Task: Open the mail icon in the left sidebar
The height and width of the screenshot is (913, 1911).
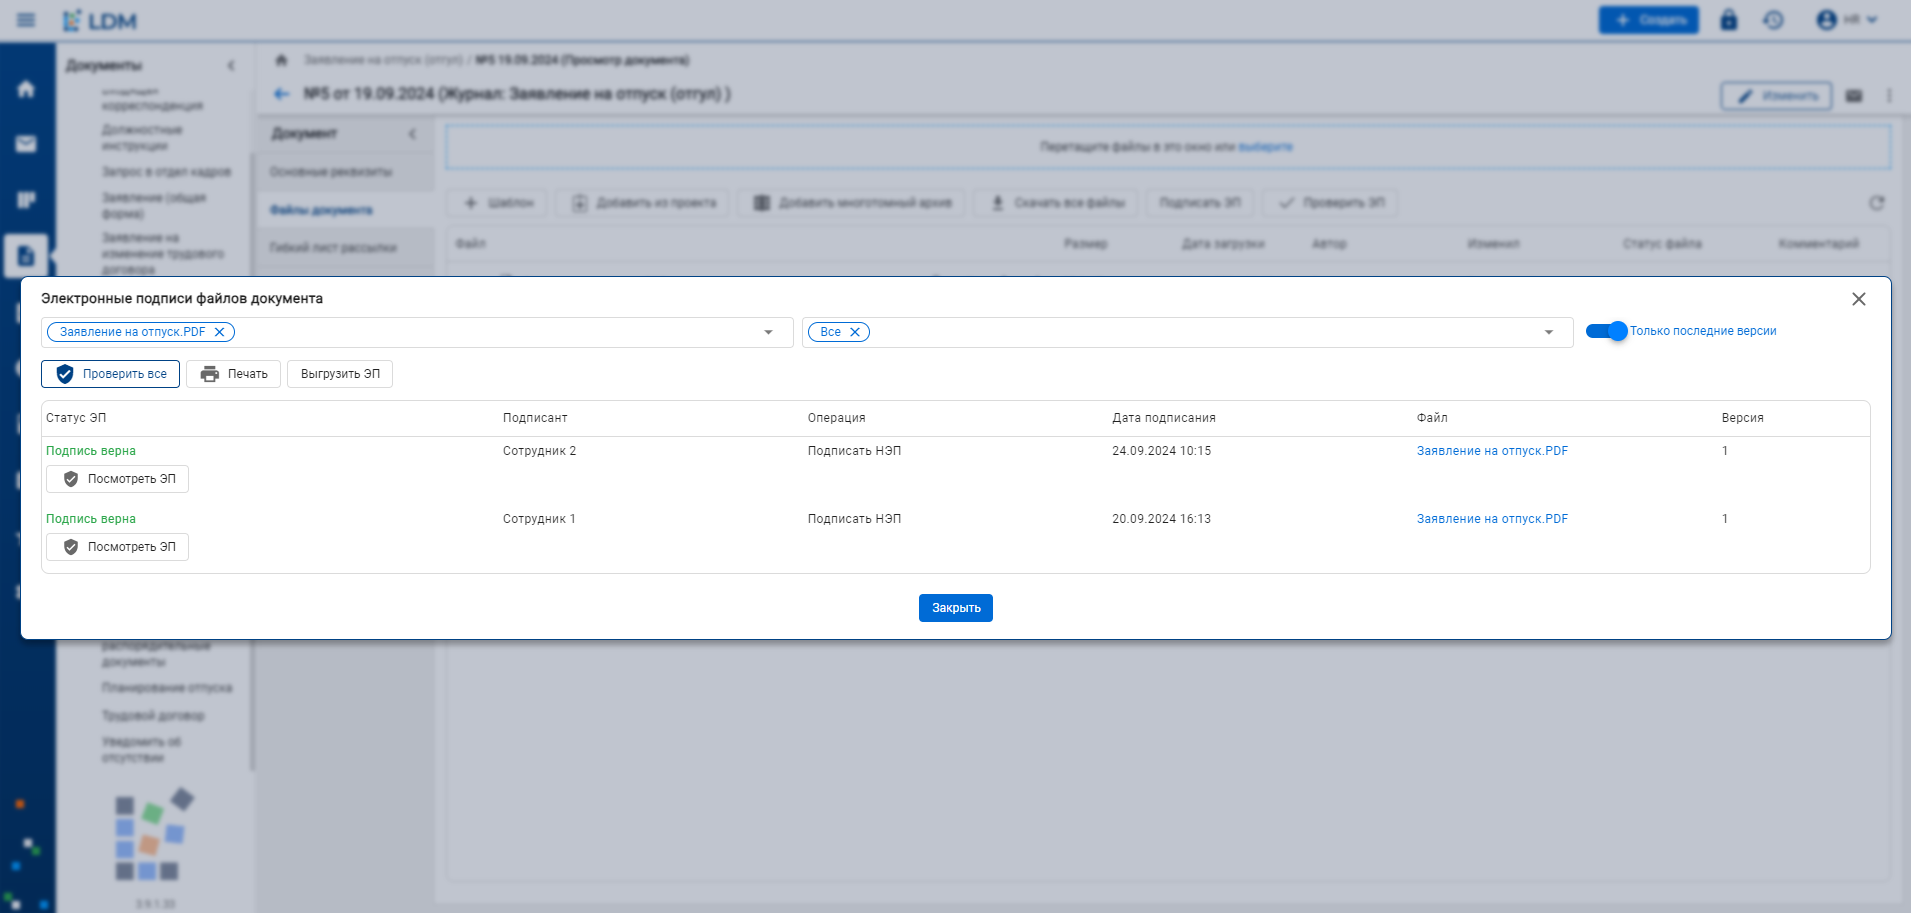Action: [26, 144]
